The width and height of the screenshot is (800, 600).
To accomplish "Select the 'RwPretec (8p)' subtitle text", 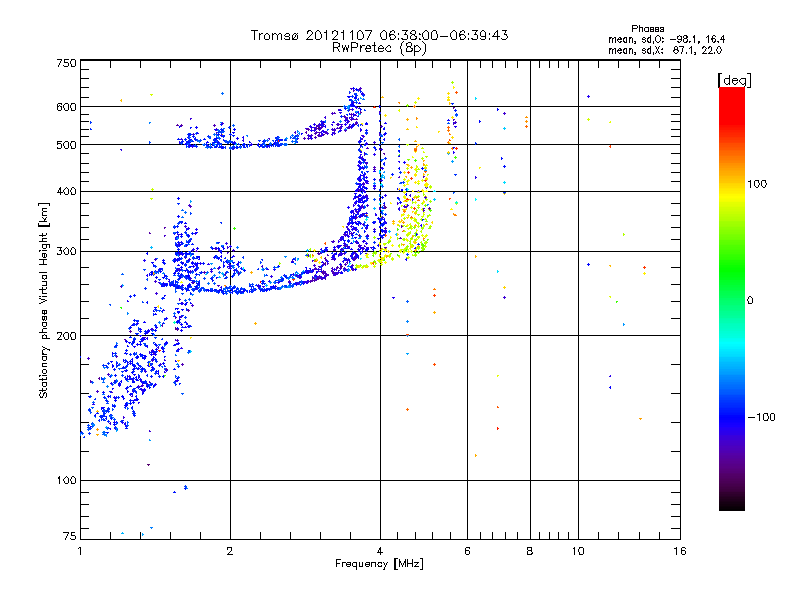I will click(x=379, y=48).
